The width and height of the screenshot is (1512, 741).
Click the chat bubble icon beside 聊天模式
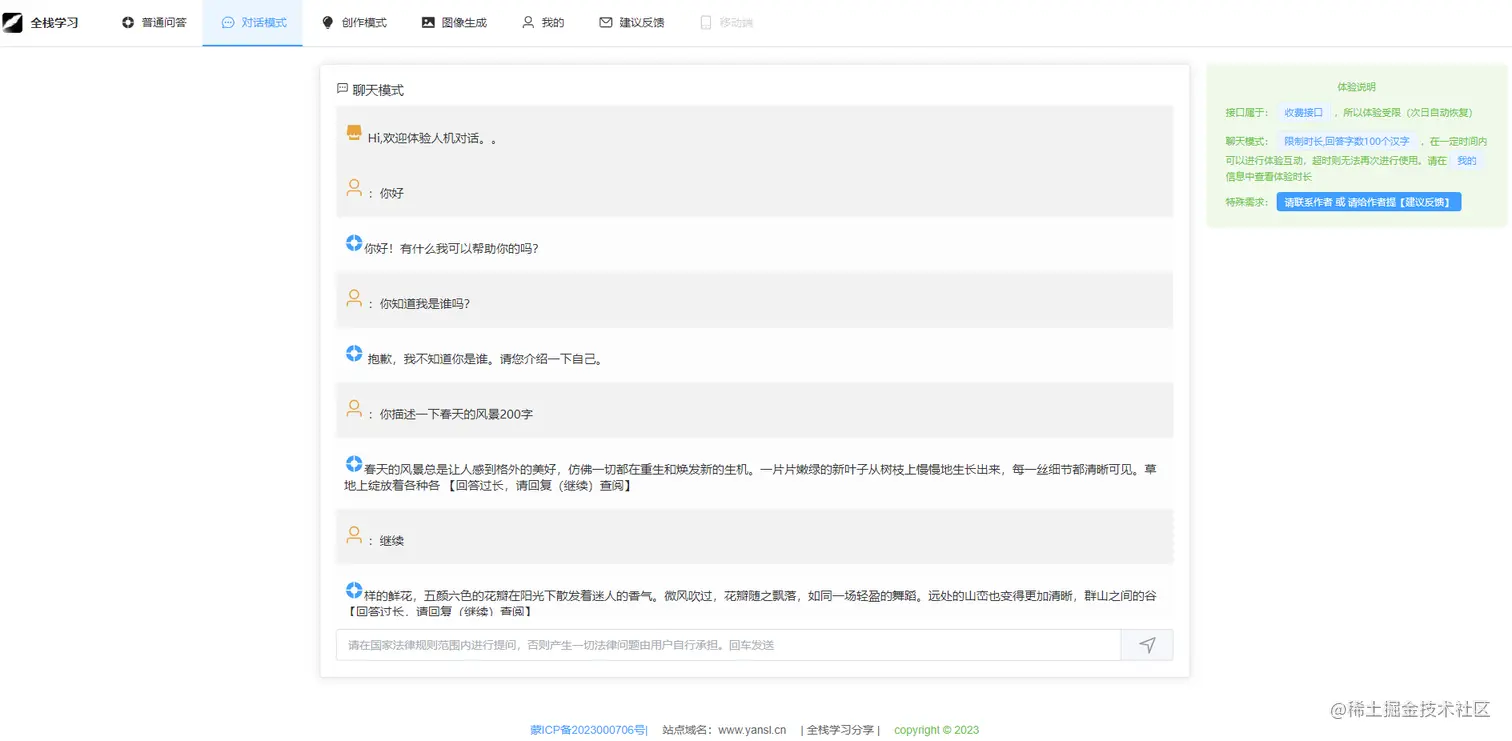pos(343,89)
